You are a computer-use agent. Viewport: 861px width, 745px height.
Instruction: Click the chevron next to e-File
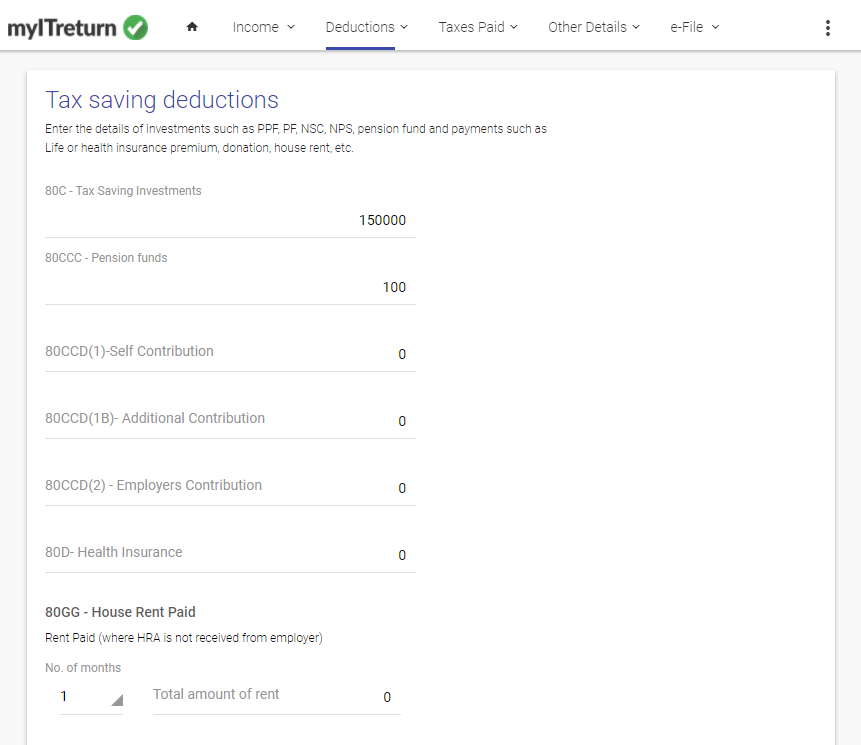point(715,27)
